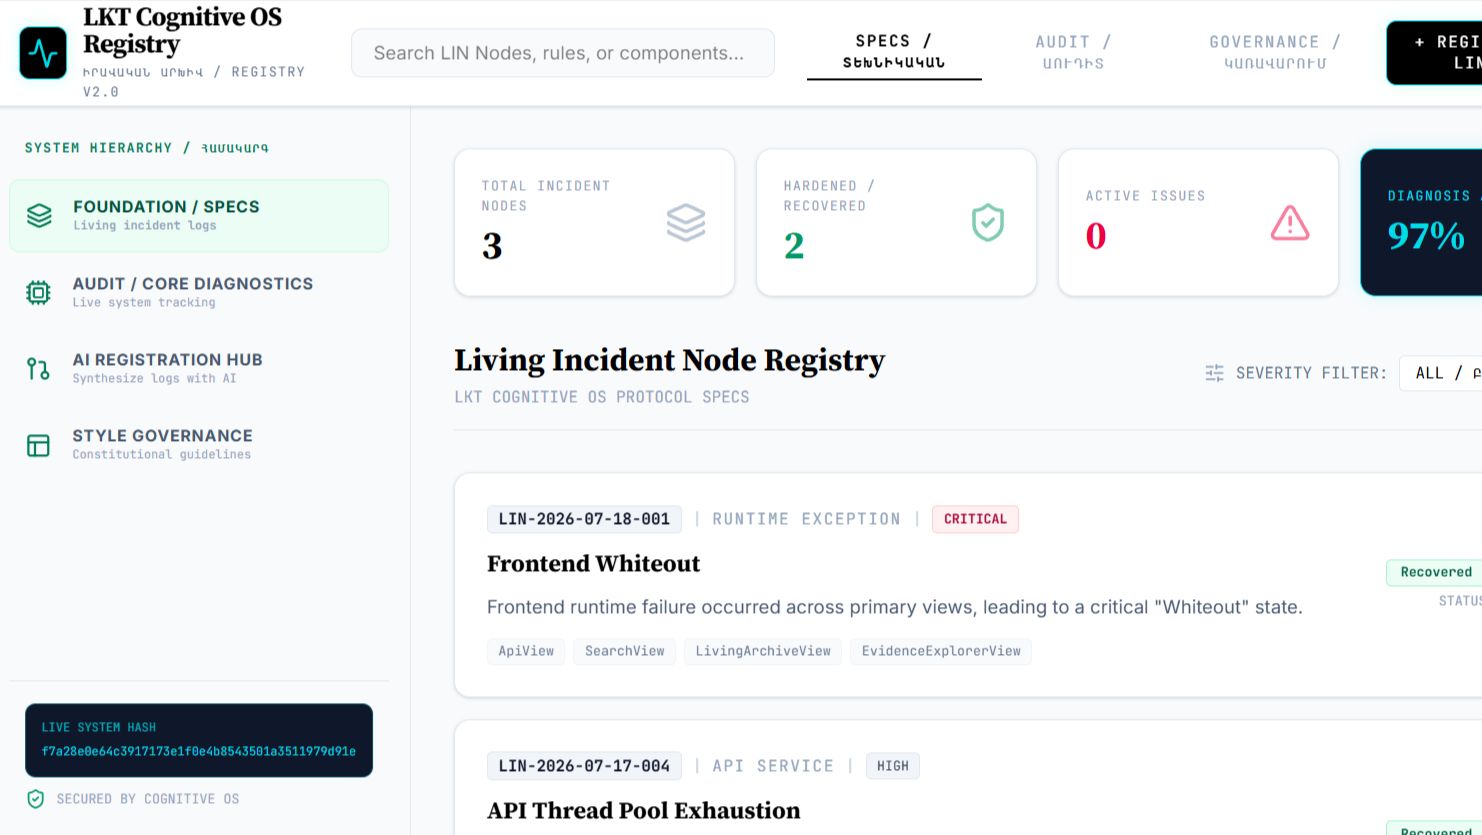This screenshot has height=835, width=1482.
Task: Click the AI Registration Hub branch icon
Action: [x=38, y=368]
